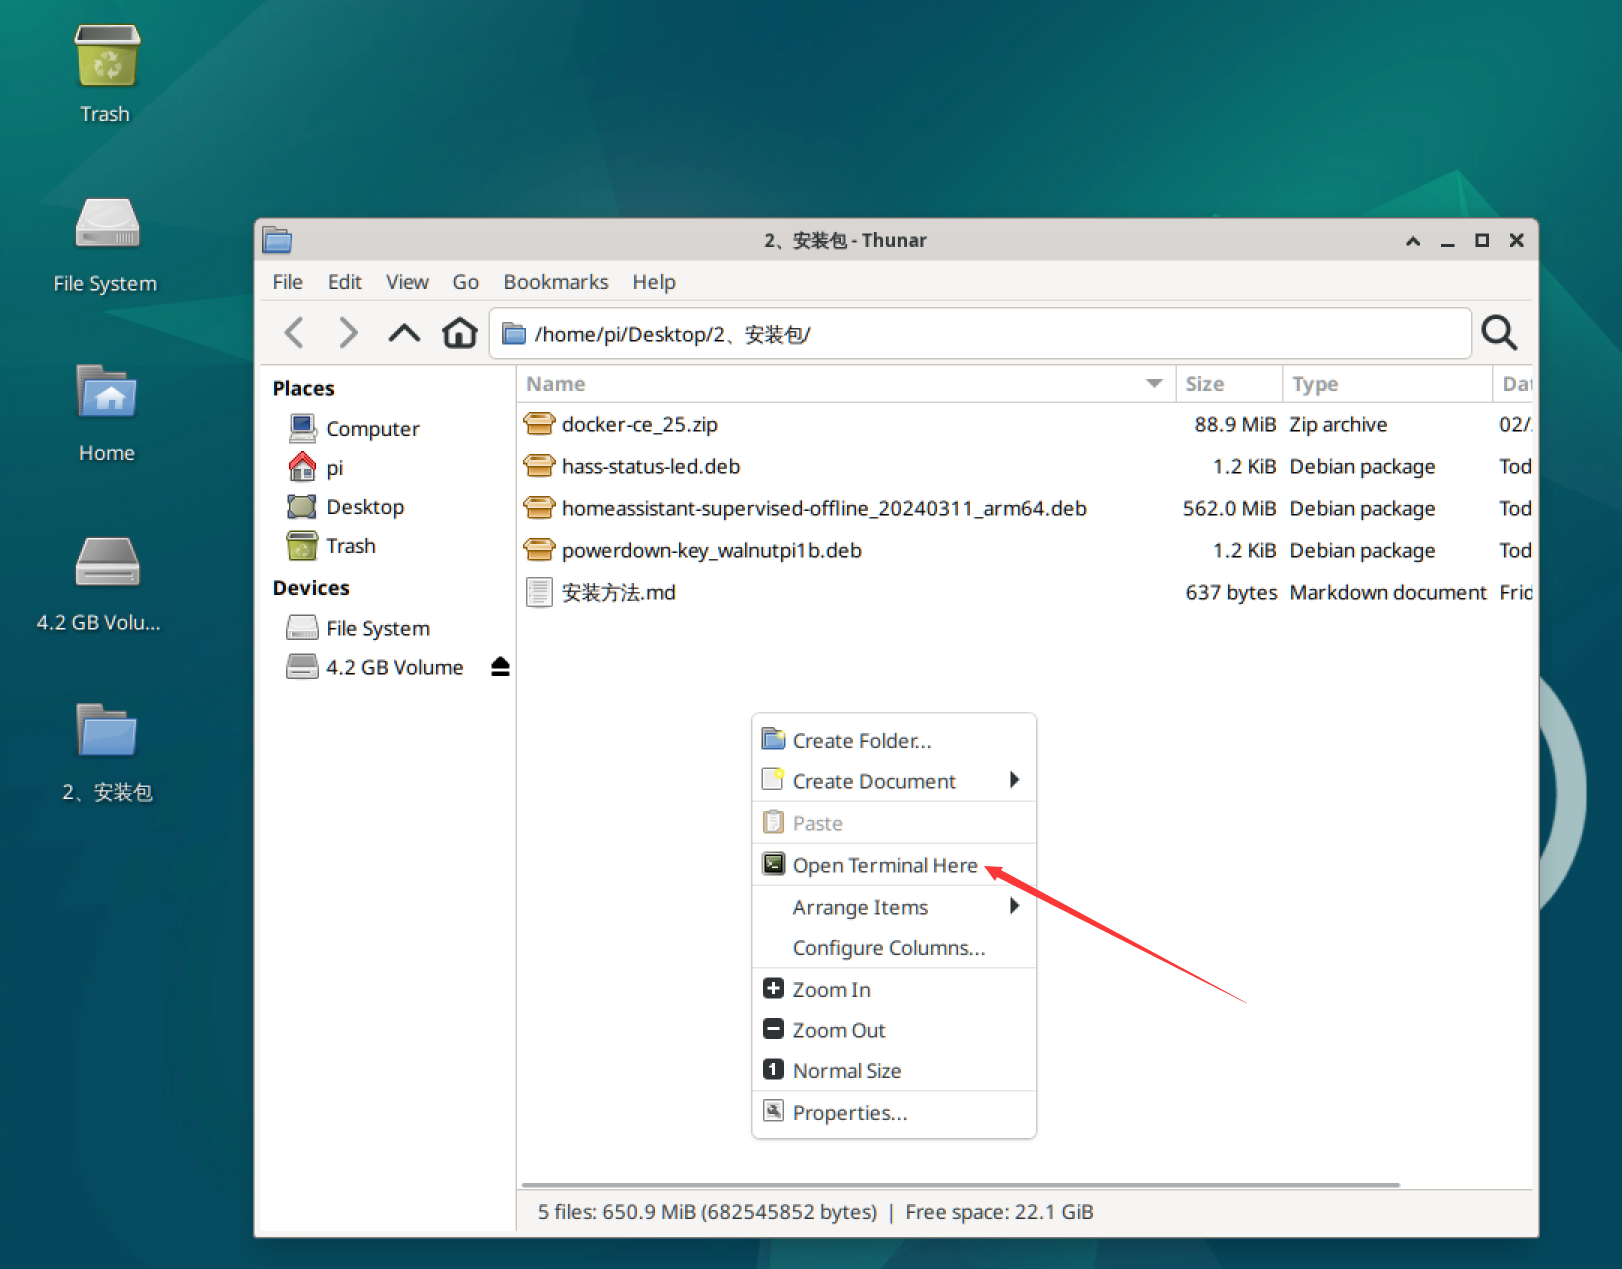Go back with the left arrow
The width and height of the screenshot is (1622, 1269).
pyautogui.click(x=294, y=332)
